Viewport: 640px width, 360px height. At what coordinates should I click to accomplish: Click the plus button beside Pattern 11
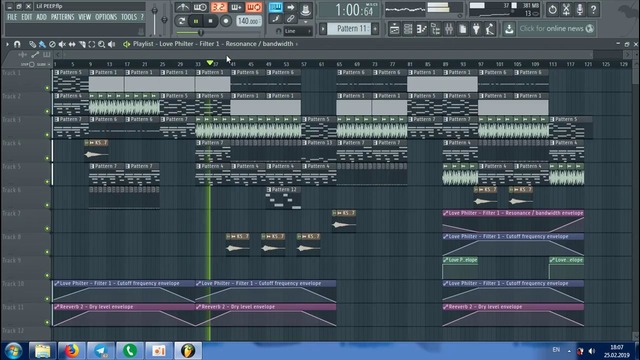click(x=375, y=29)
